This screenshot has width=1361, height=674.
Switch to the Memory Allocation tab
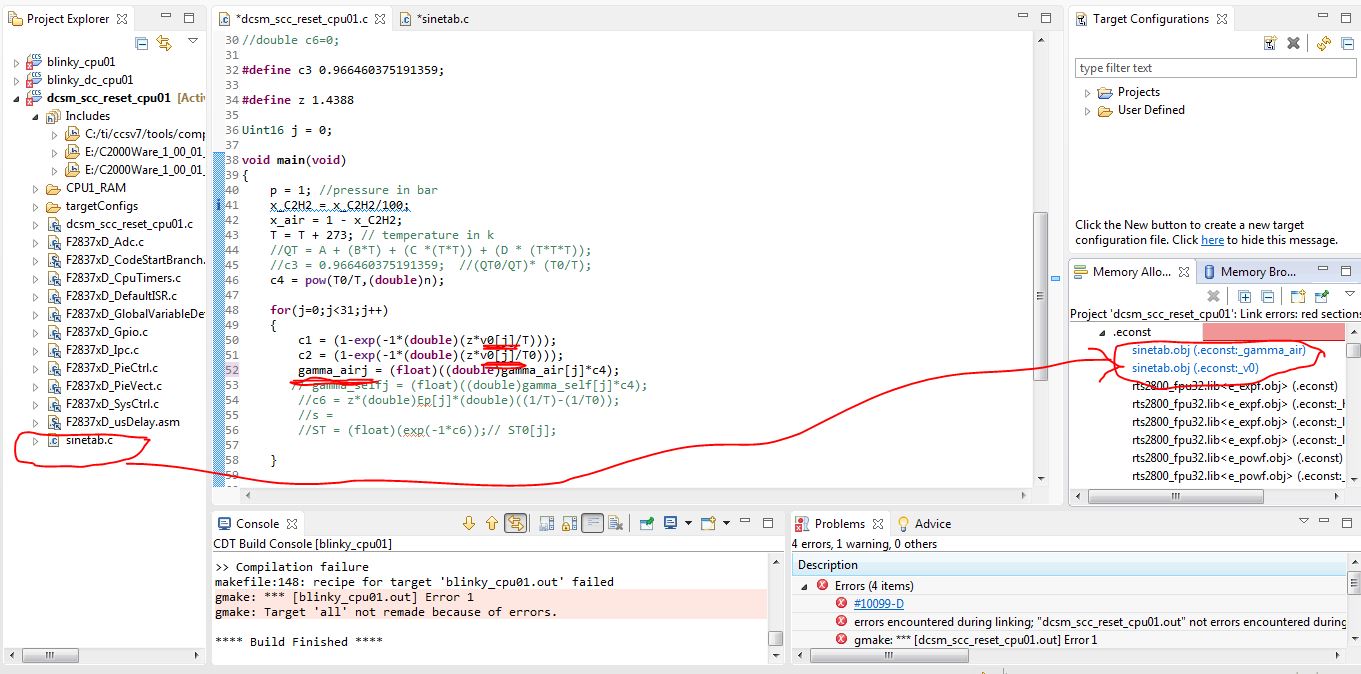tap(1132, 271)
